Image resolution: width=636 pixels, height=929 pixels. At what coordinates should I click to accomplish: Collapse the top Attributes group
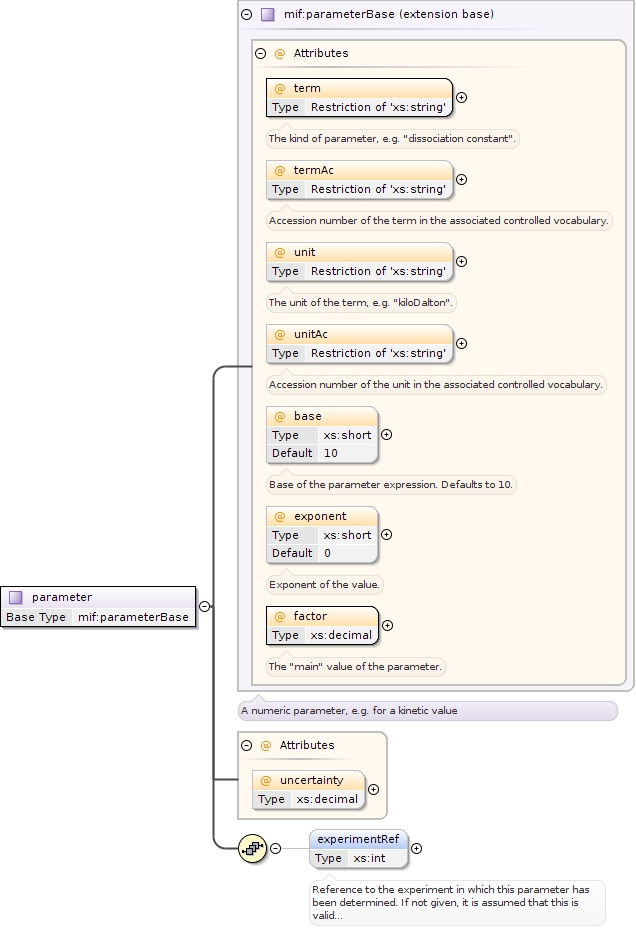tap(260, 54)
